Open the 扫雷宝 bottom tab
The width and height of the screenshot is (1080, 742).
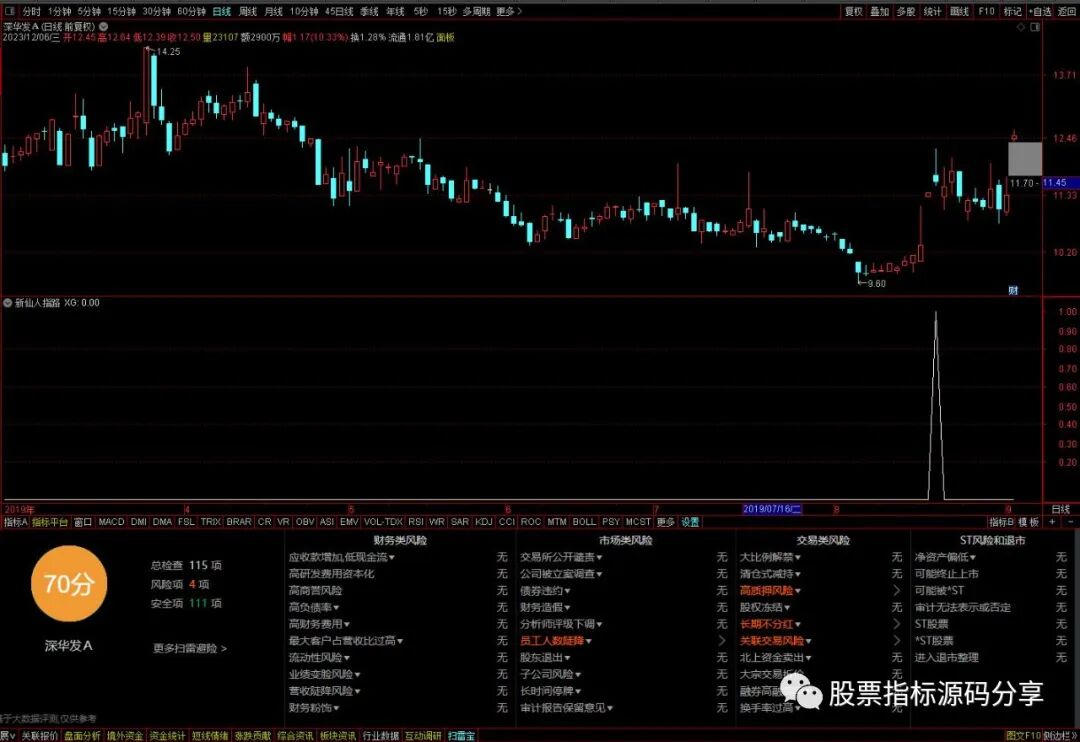click(x=461, y=736)
